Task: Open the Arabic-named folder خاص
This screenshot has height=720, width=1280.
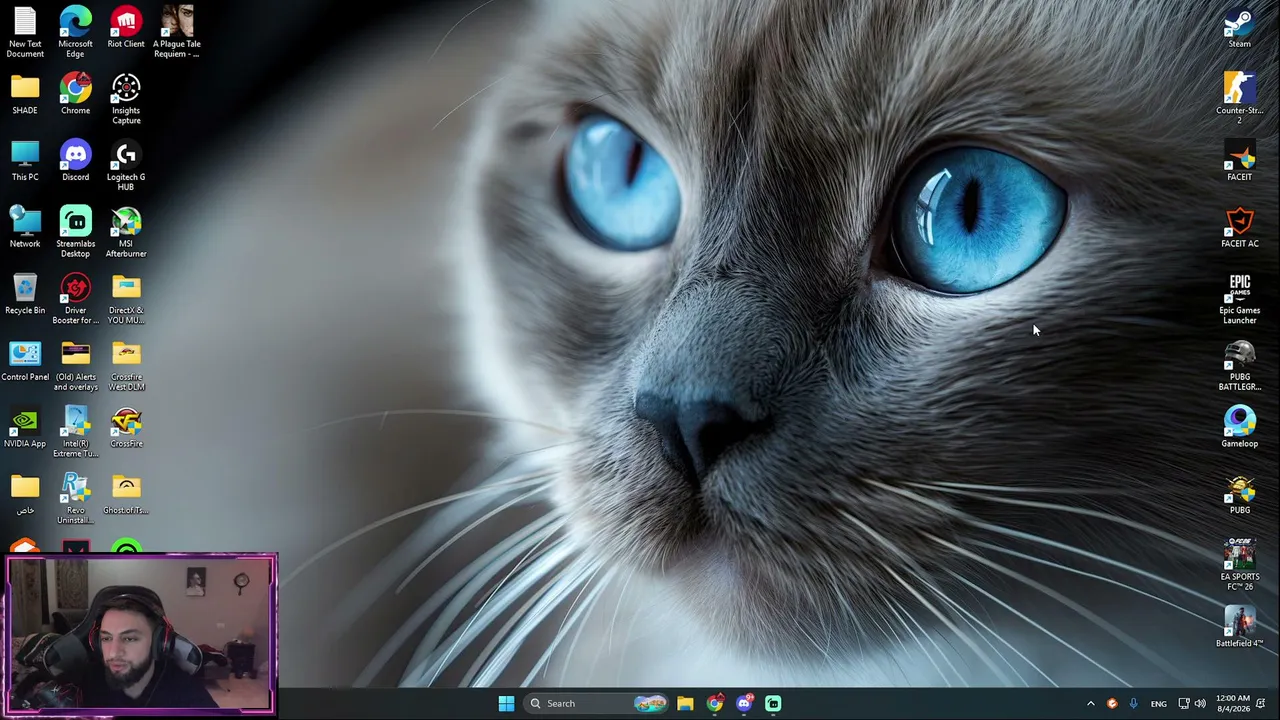Action: (25, 494)
